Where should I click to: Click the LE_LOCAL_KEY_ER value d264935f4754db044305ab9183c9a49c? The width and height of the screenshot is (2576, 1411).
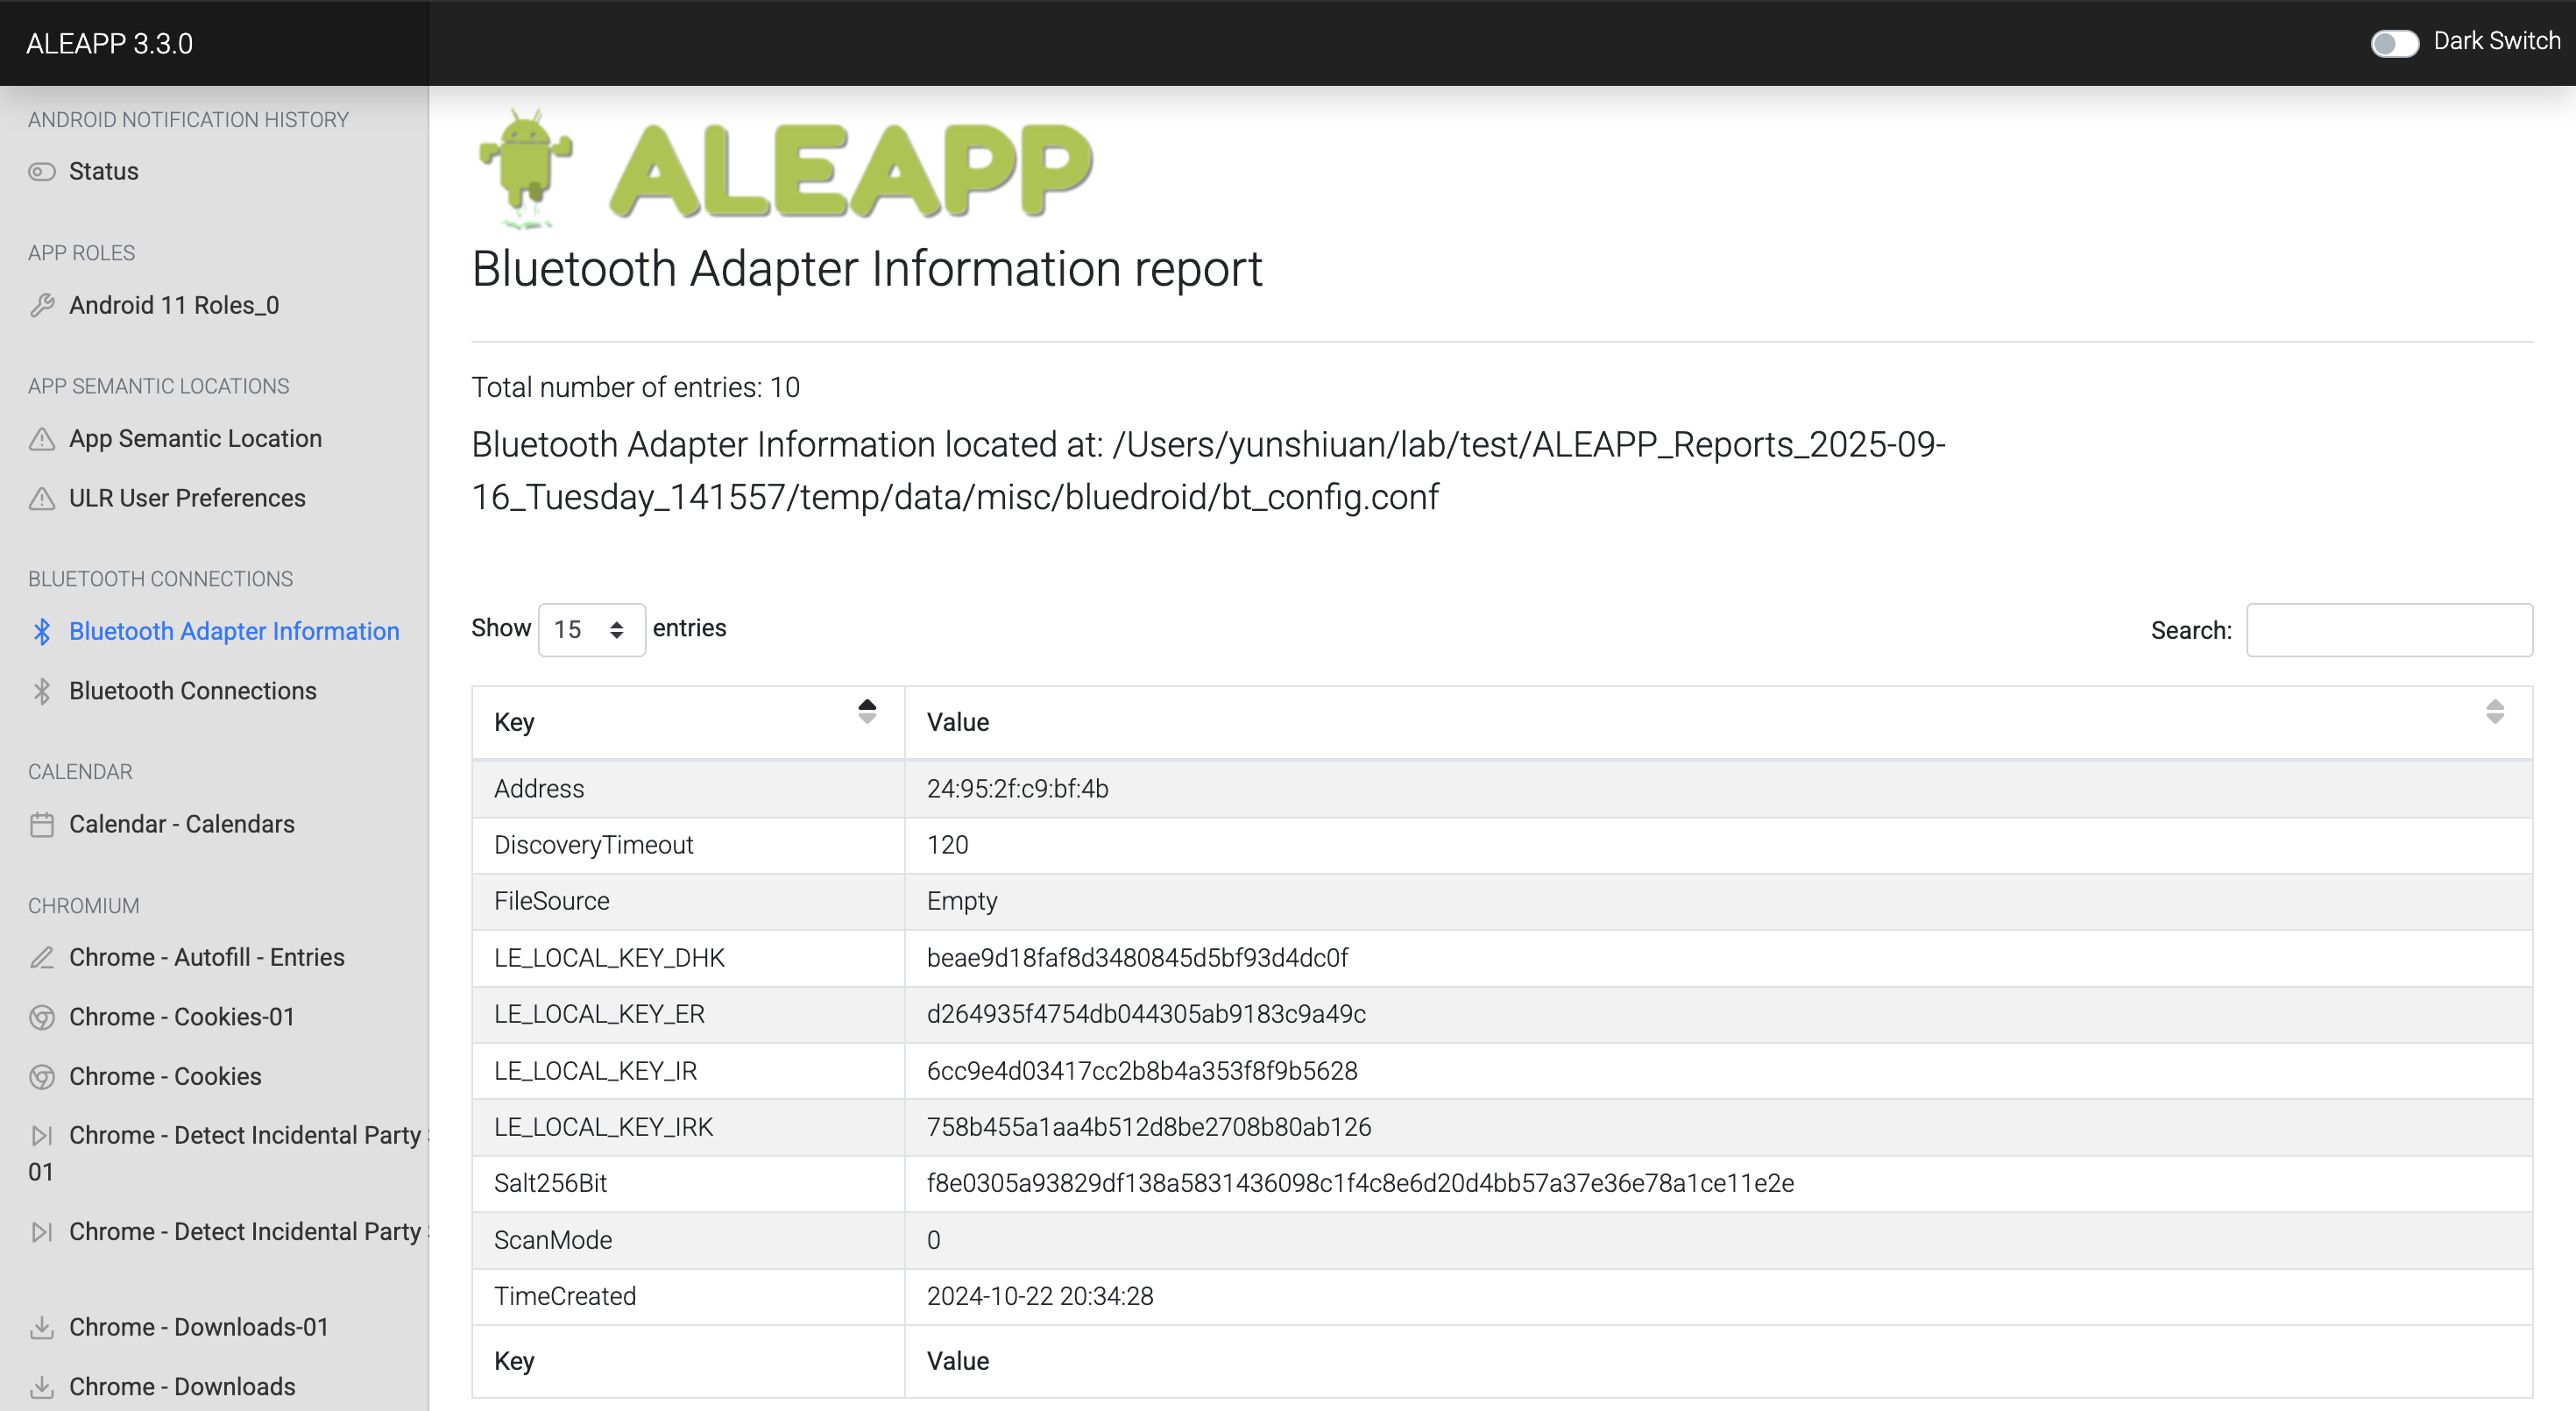tap(1146, 1014)
